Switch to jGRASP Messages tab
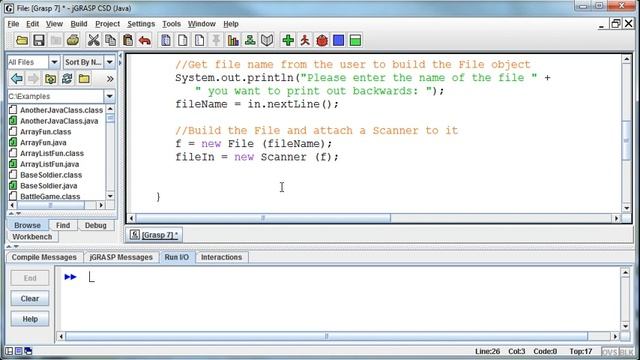 click(121, 257)
